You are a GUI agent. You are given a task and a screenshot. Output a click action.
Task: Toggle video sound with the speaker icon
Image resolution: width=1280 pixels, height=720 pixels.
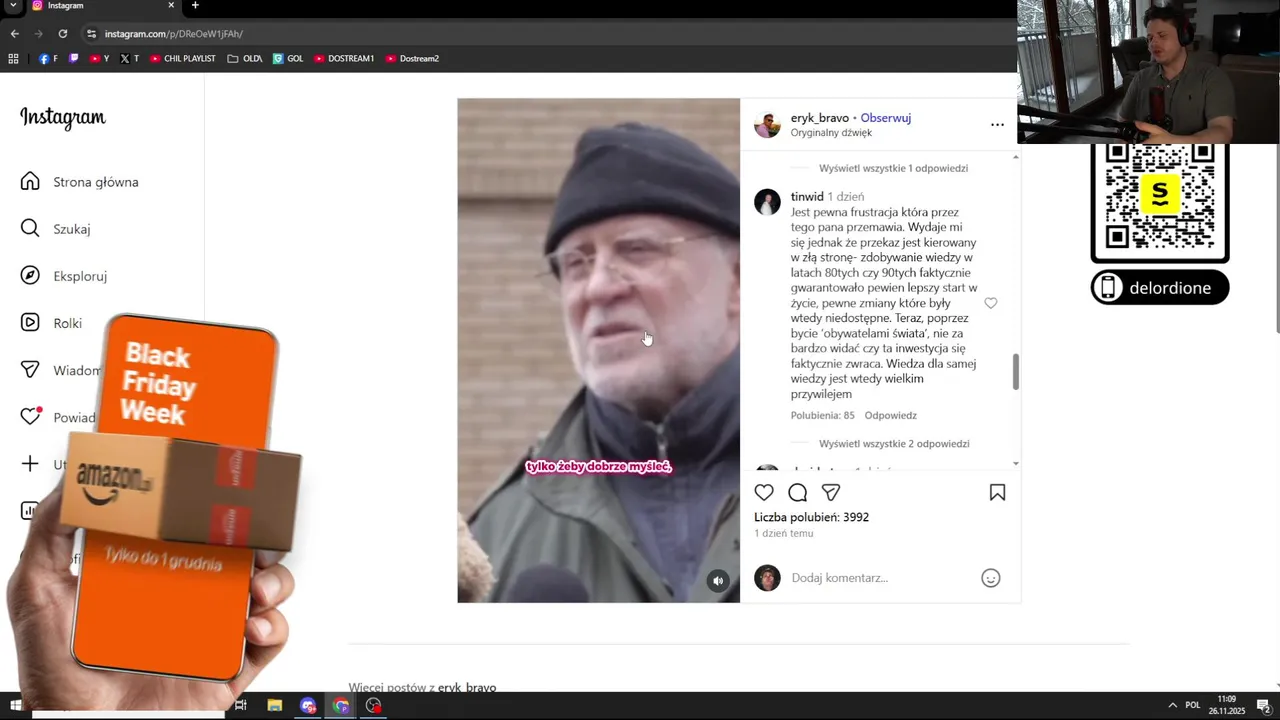[x=718, y=581]
